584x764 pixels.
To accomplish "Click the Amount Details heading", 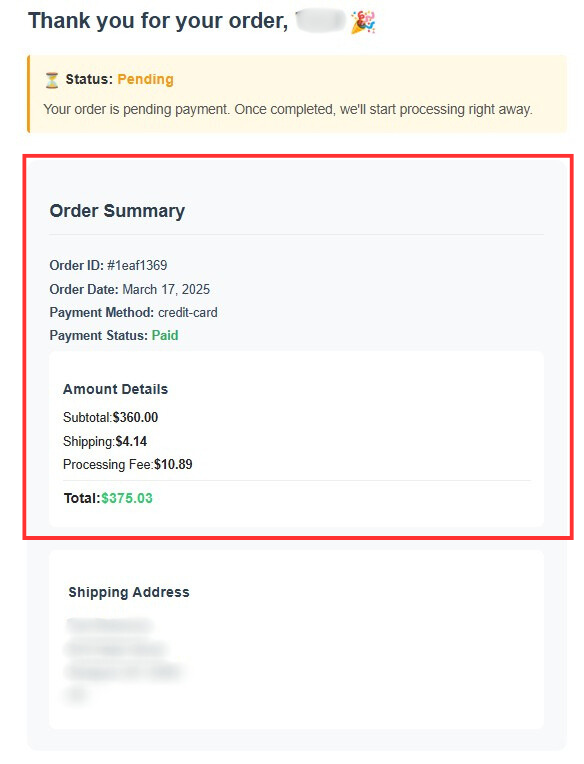I will 115,389.
